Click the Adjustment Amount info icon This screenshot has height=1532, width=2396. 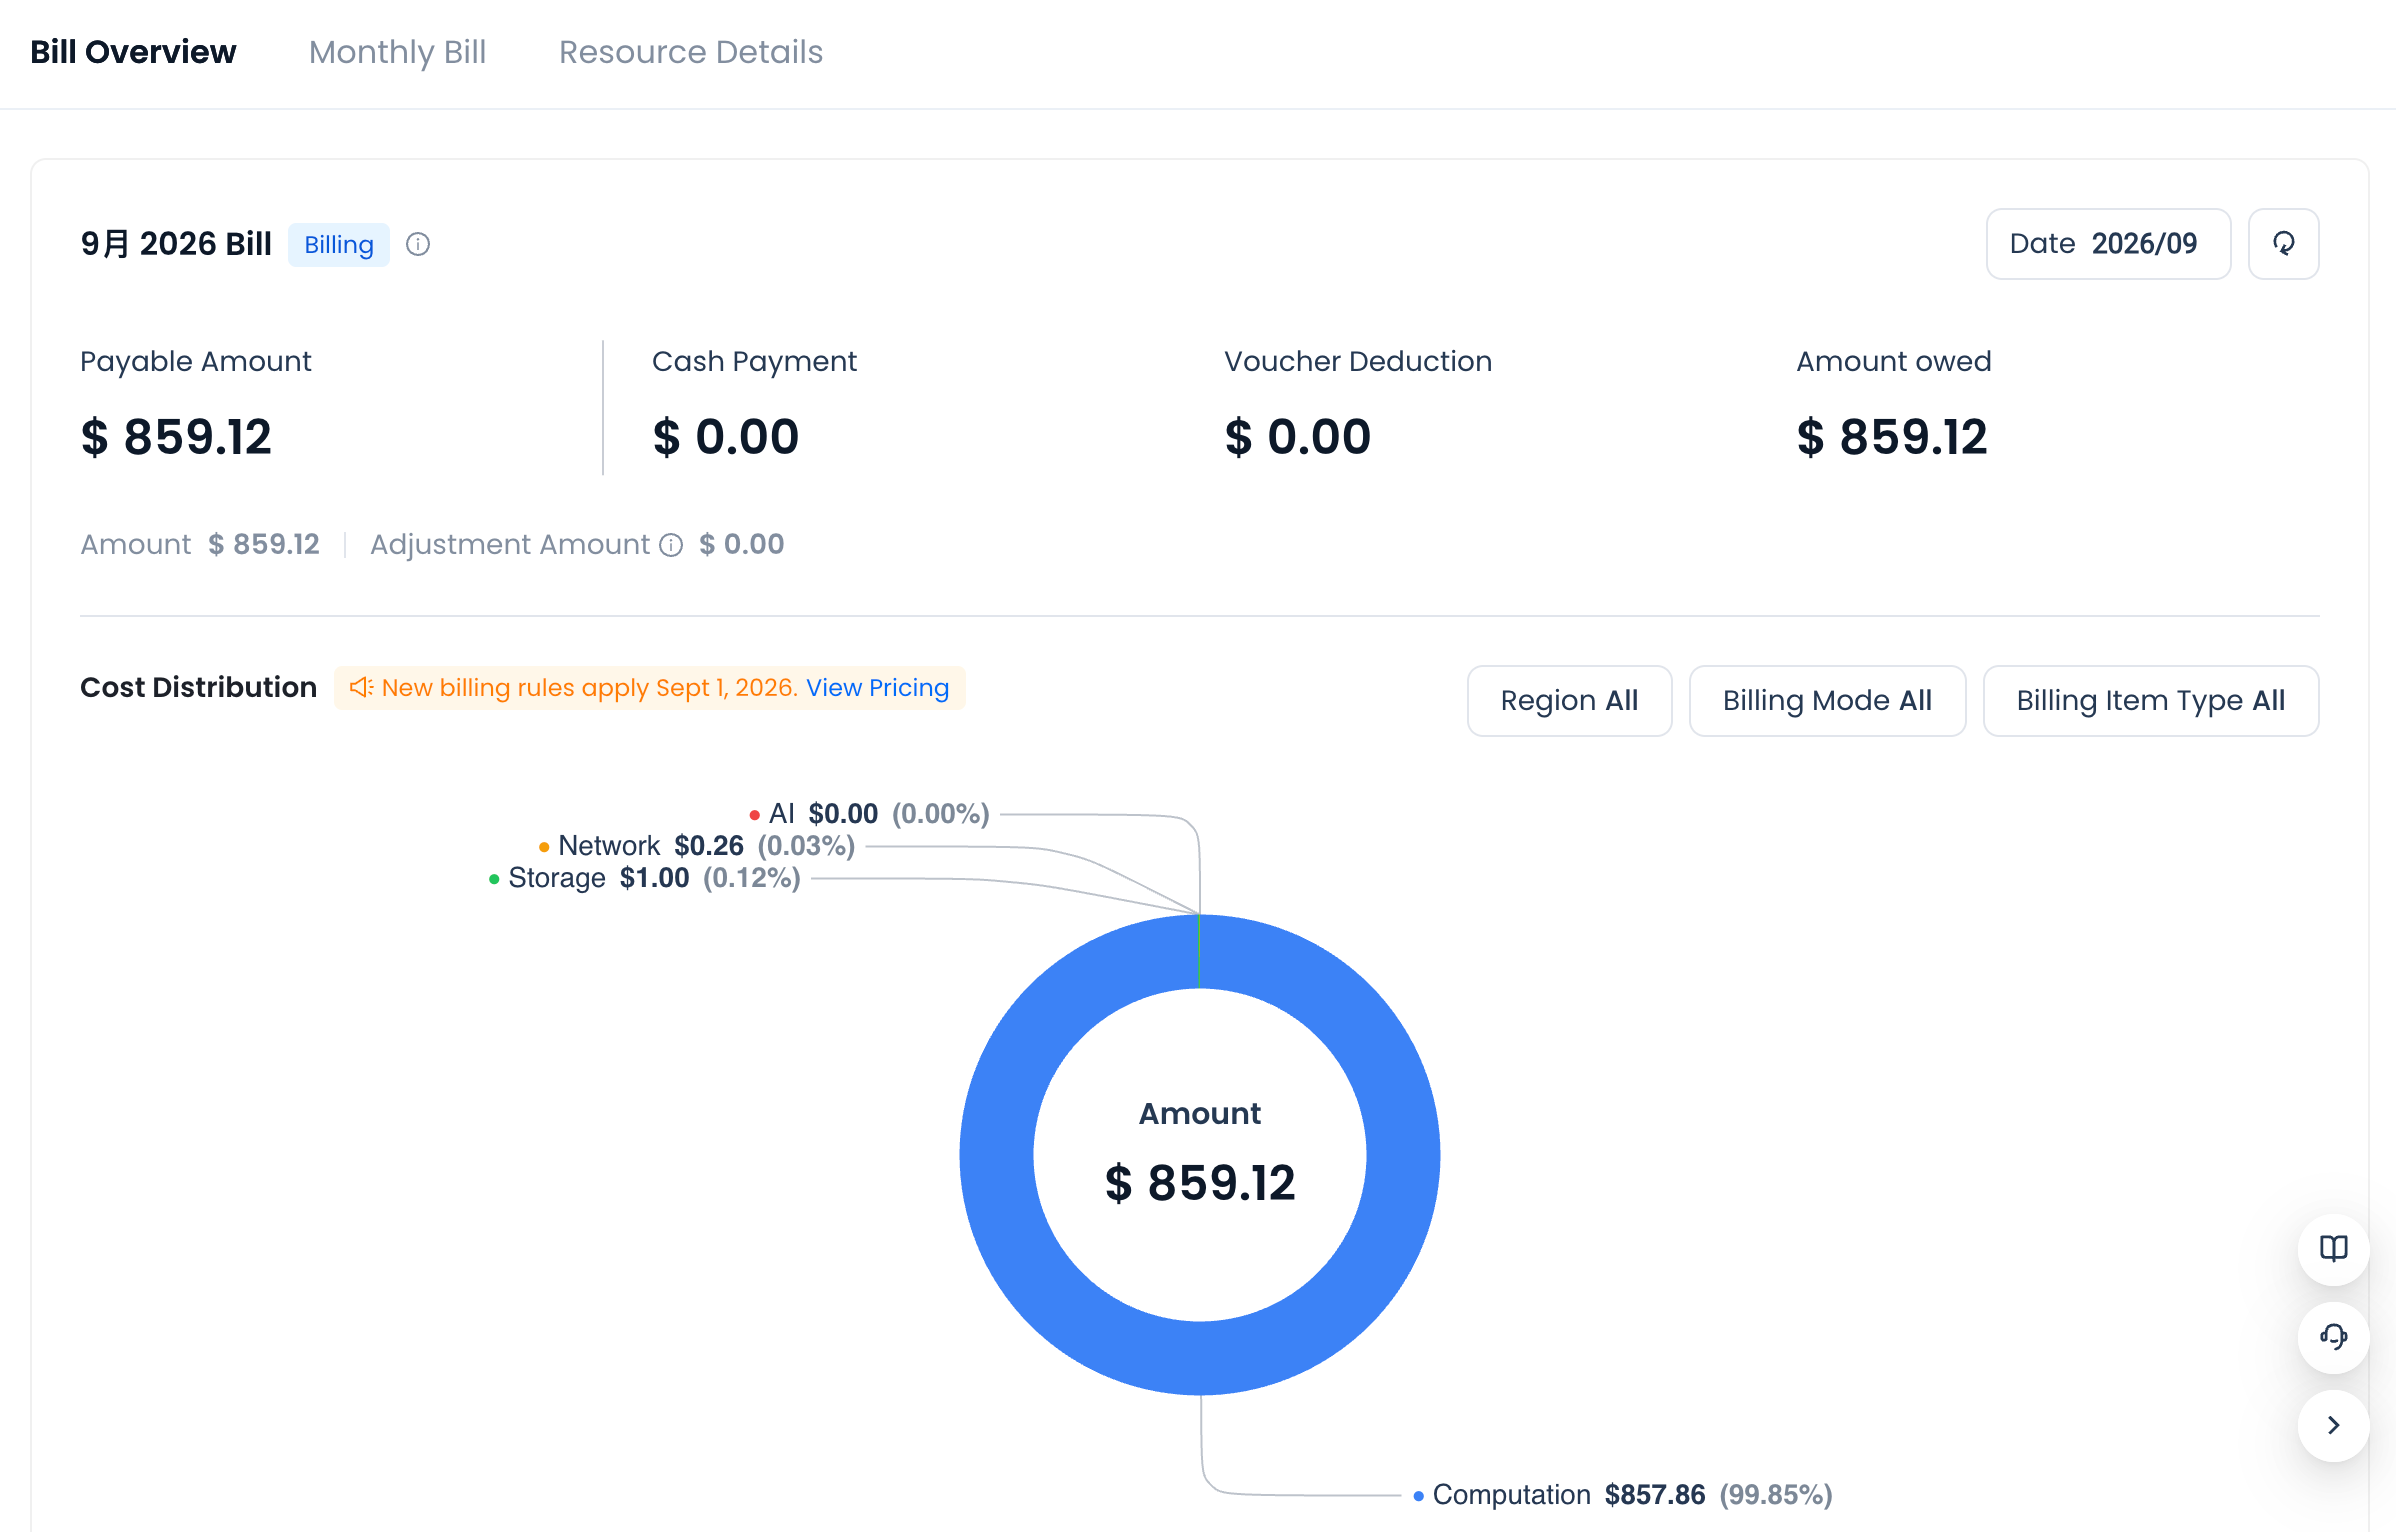(671, 545)
